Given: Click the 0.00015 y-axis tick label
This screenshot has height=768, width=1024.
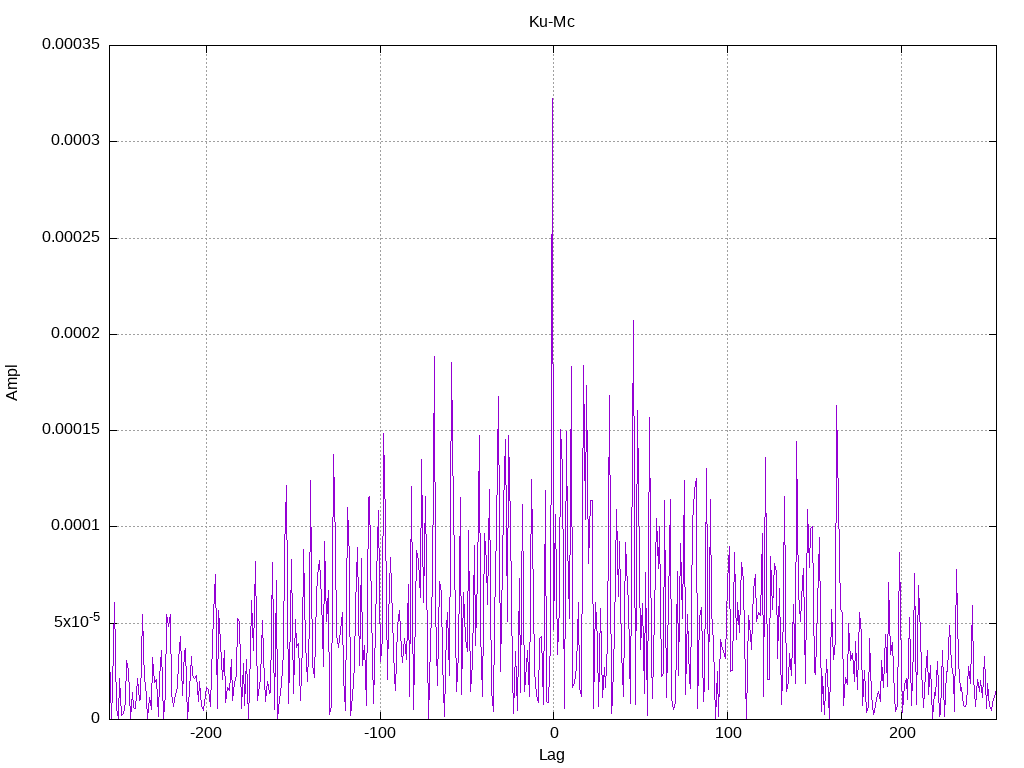Looking at the screenshot, I should 71,430.
